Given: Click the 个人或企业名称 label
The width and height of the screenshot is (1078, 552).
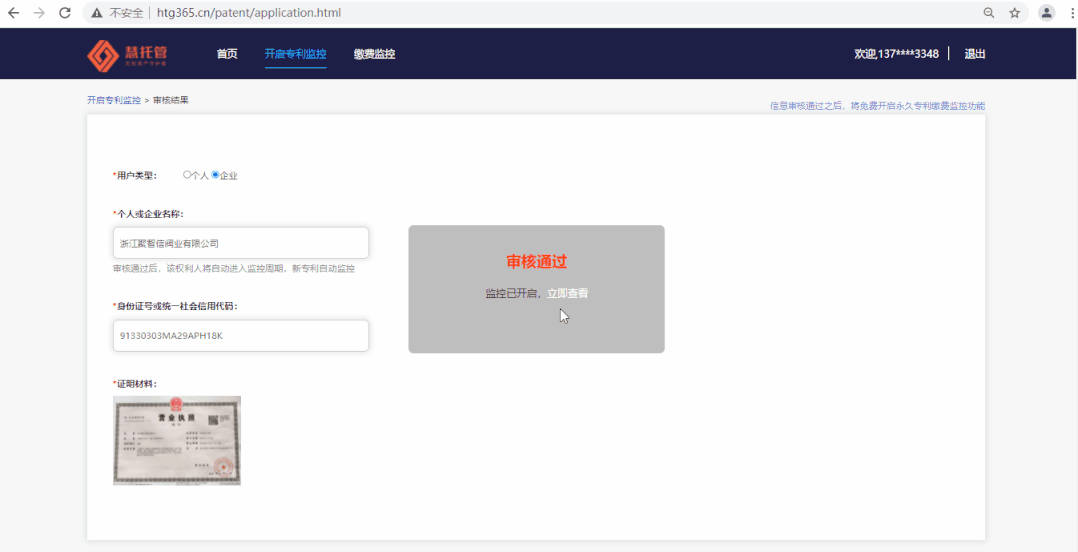Looking at the screenshot, I should 148,214.
